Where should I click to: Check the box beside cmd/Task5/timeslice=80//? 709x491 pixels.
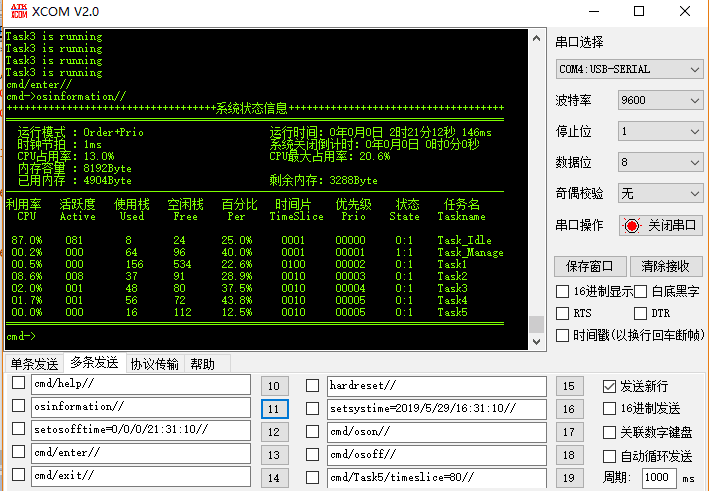click(312, 477)
